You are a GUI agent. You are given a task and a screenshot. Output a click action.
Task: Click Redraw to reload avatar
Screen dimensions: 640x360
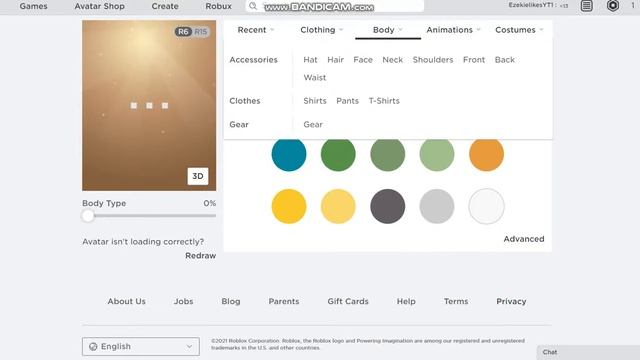(200, 256)
